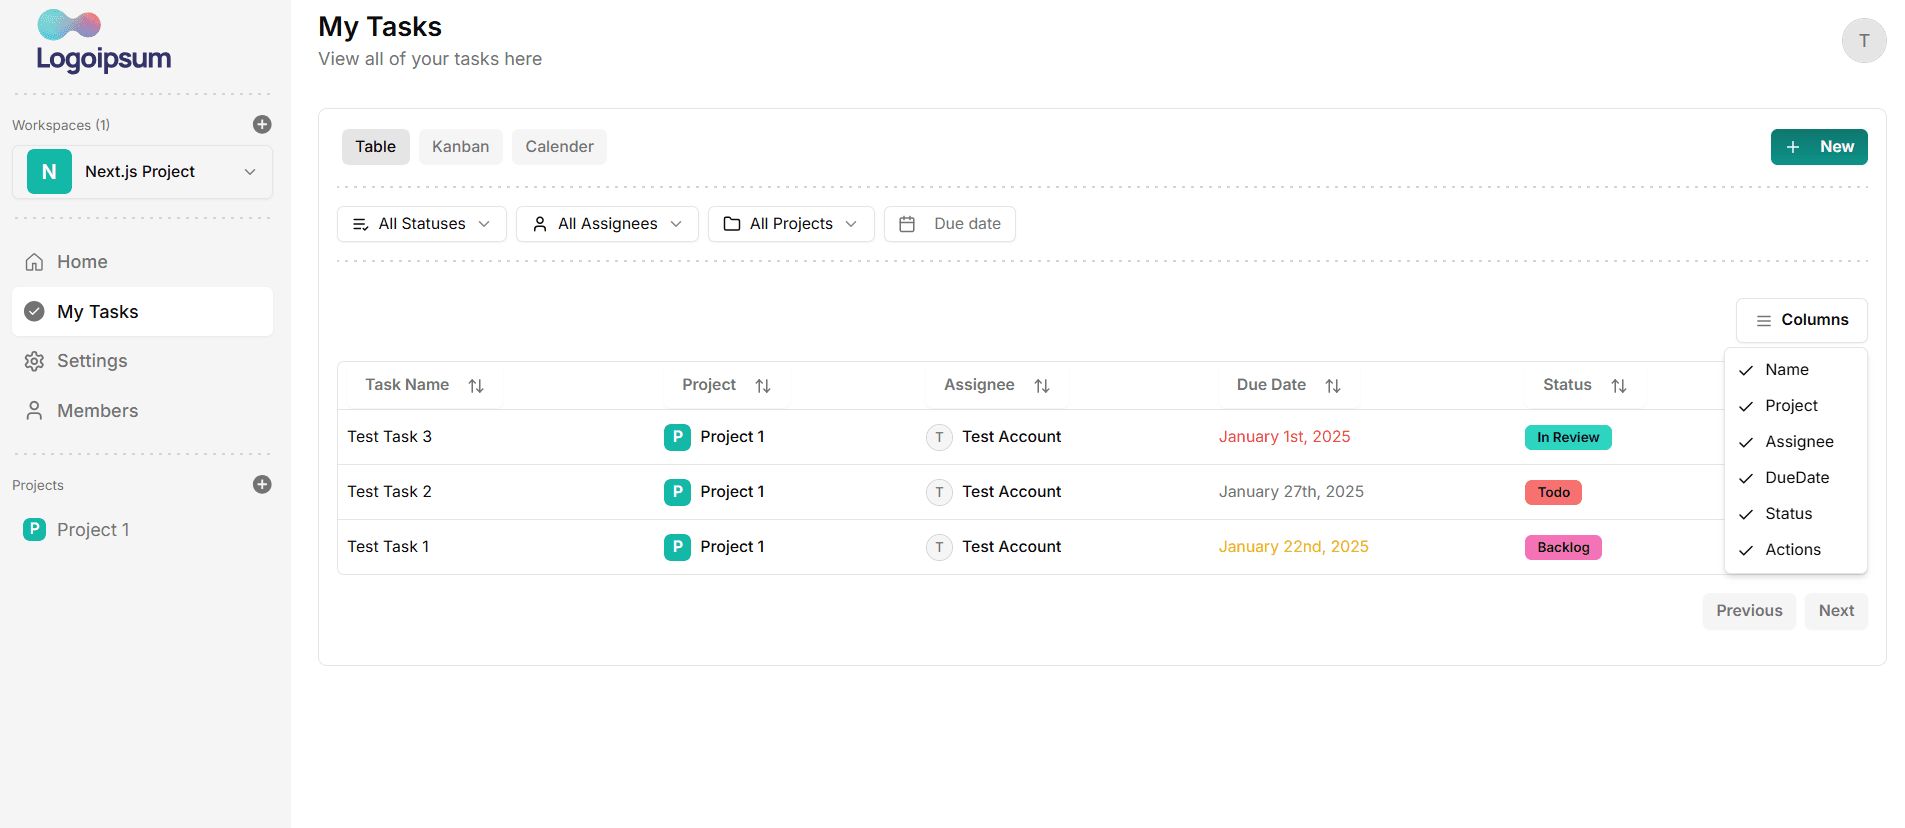The width and height of the screenshot is (1905, 828).
Task: Switch to the Kanban tab
Action: (461, 147)
